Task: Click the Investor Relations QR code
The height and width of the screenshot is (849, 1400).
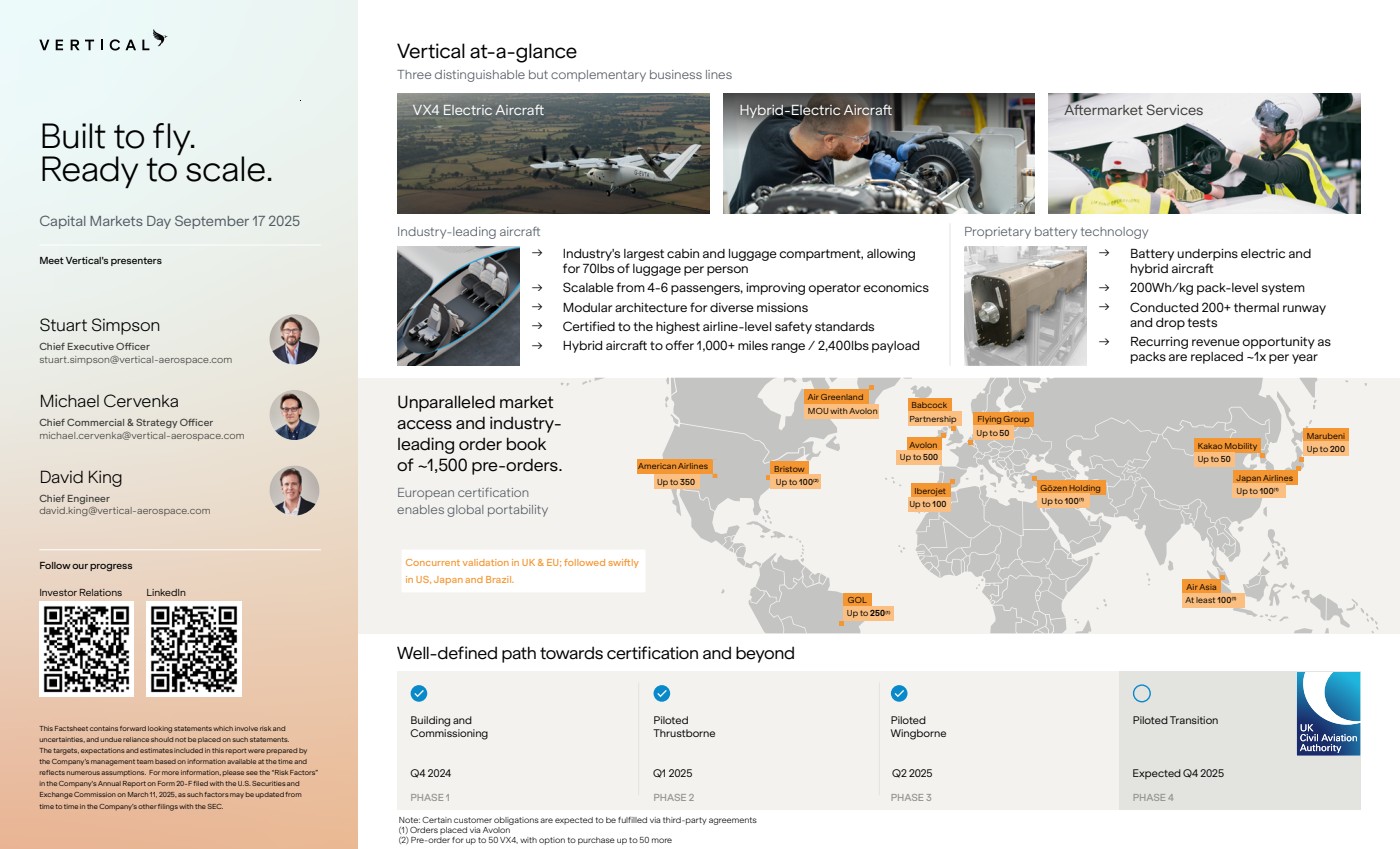Action: [86, 648]
